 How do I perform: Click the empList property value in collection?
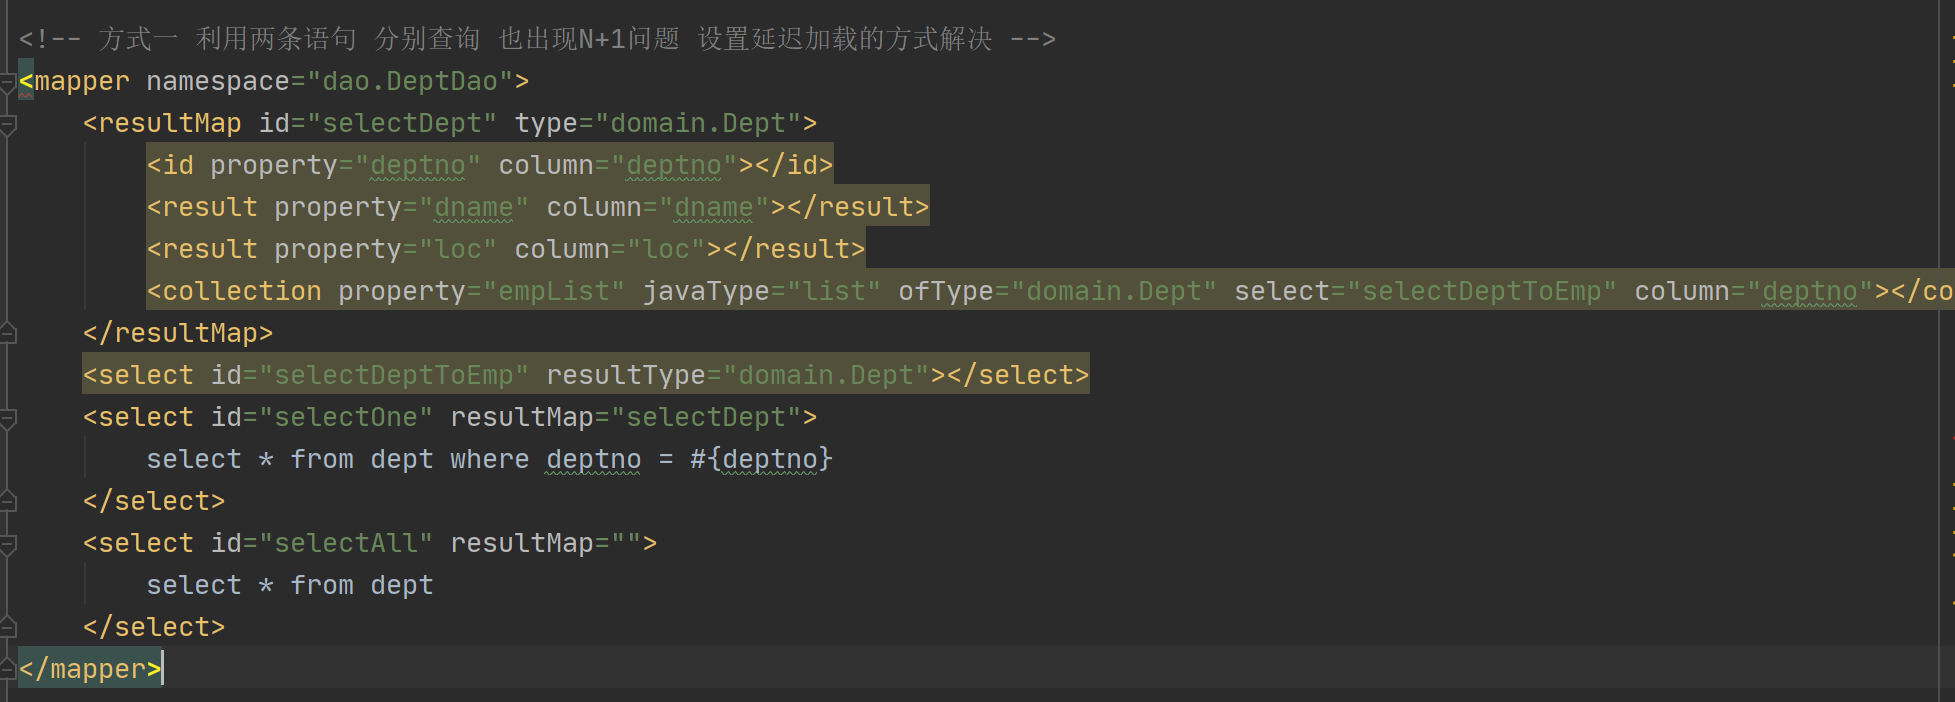554,292
